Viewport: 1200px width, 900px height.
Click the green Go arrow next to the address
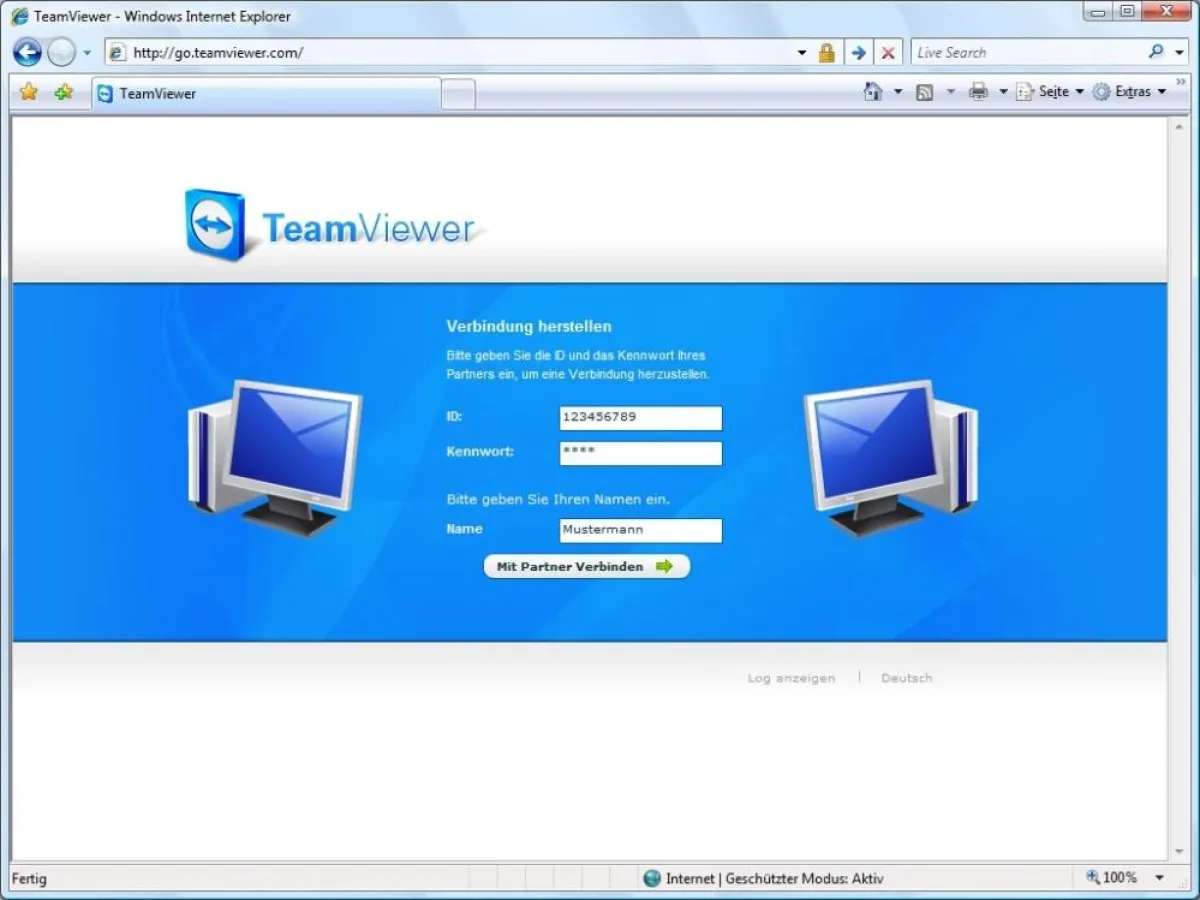click(x=858, y=51)
